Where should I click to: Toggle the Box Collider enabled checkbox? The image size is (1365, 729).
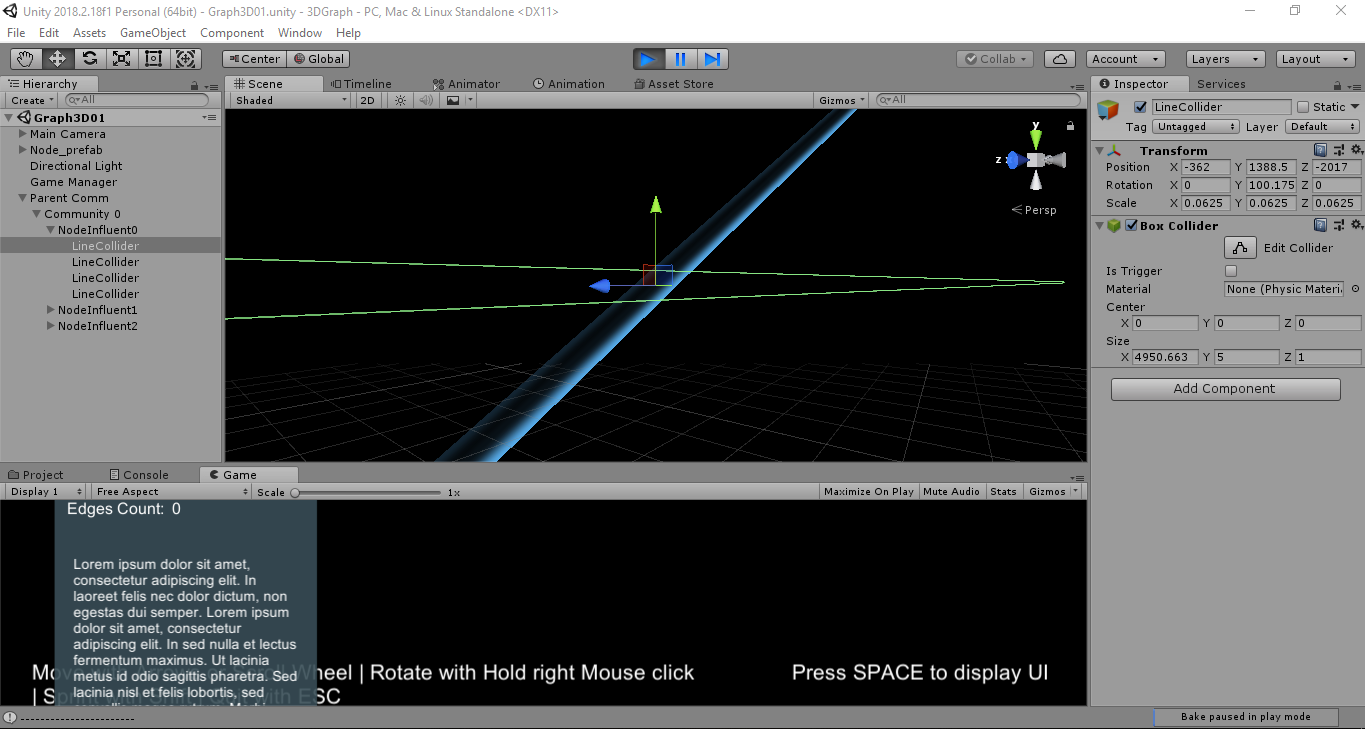(1131, 225)
